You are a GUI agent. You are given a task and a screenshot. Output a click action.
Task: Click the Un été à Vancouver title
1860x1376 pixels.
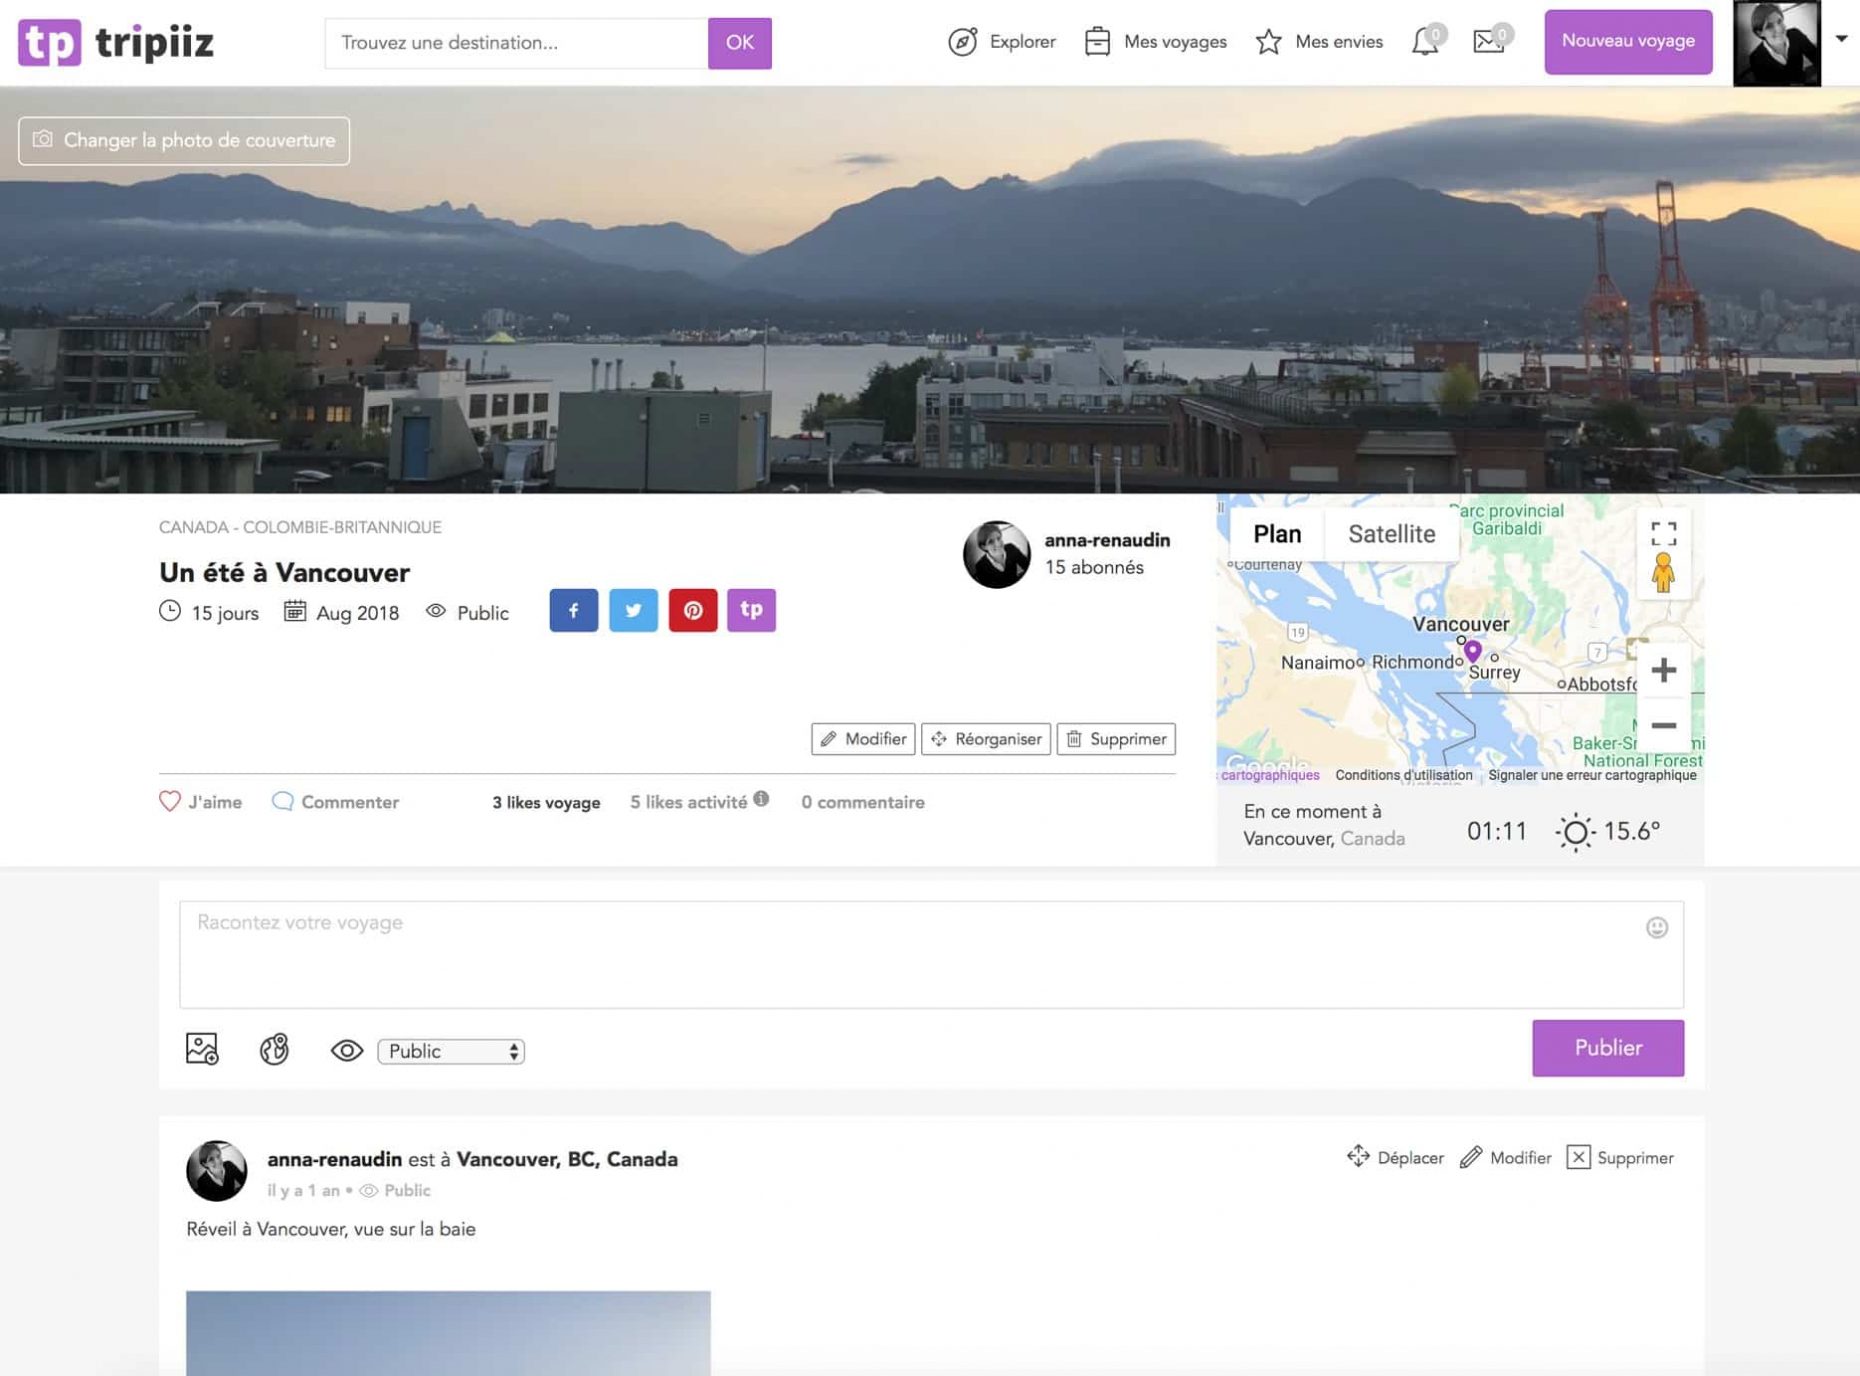[x=284, y=572]
